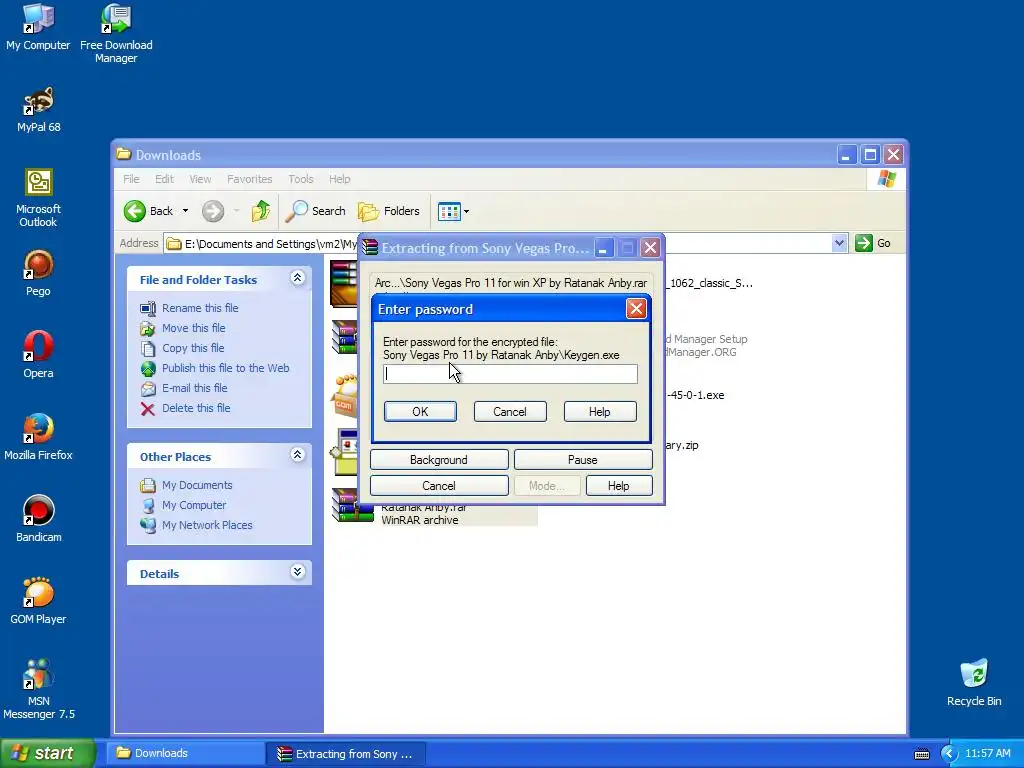1024x768 pixels.
Task: Select the file ending in -45-0-1.exe
Action: [696, 395]
